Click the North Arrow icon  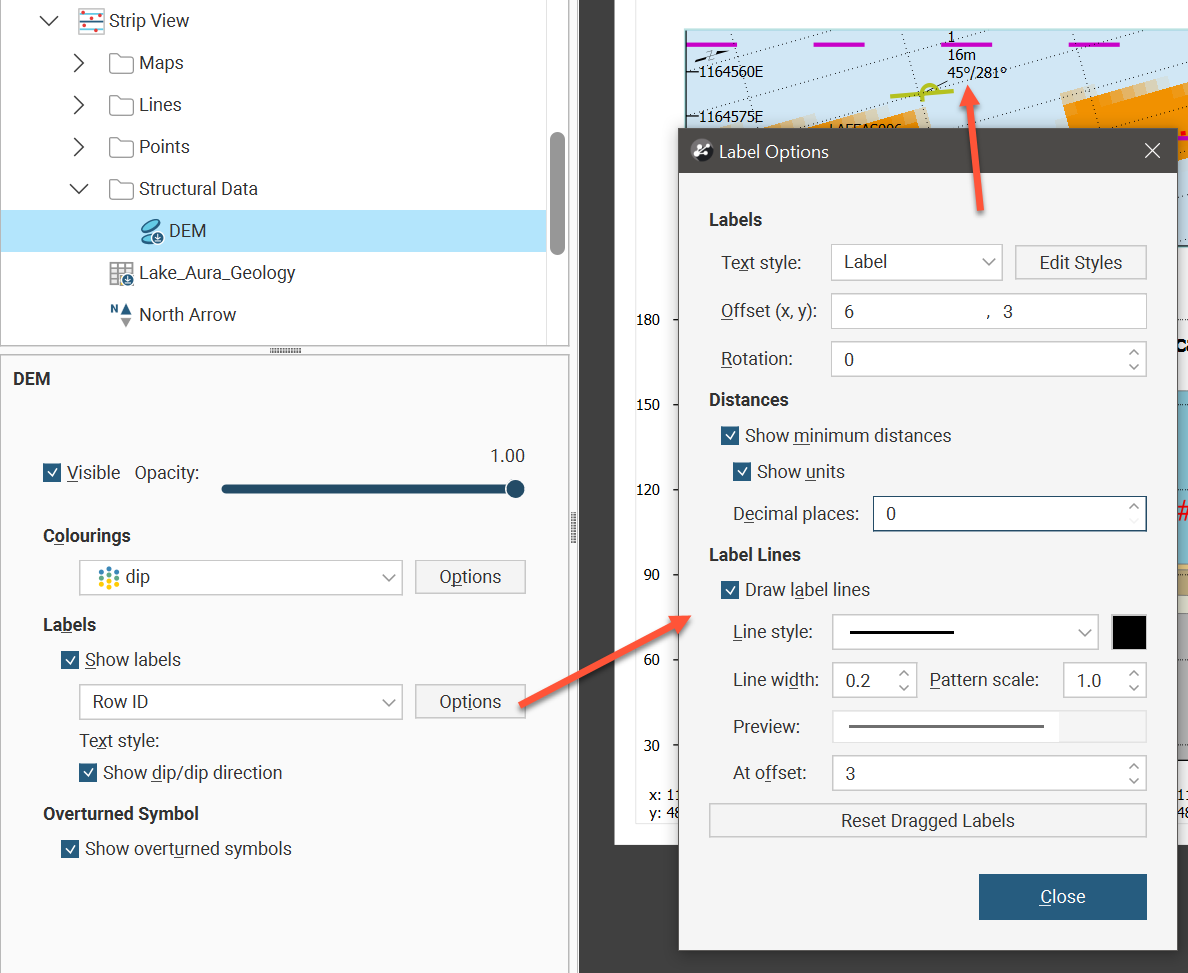point(121,315)
